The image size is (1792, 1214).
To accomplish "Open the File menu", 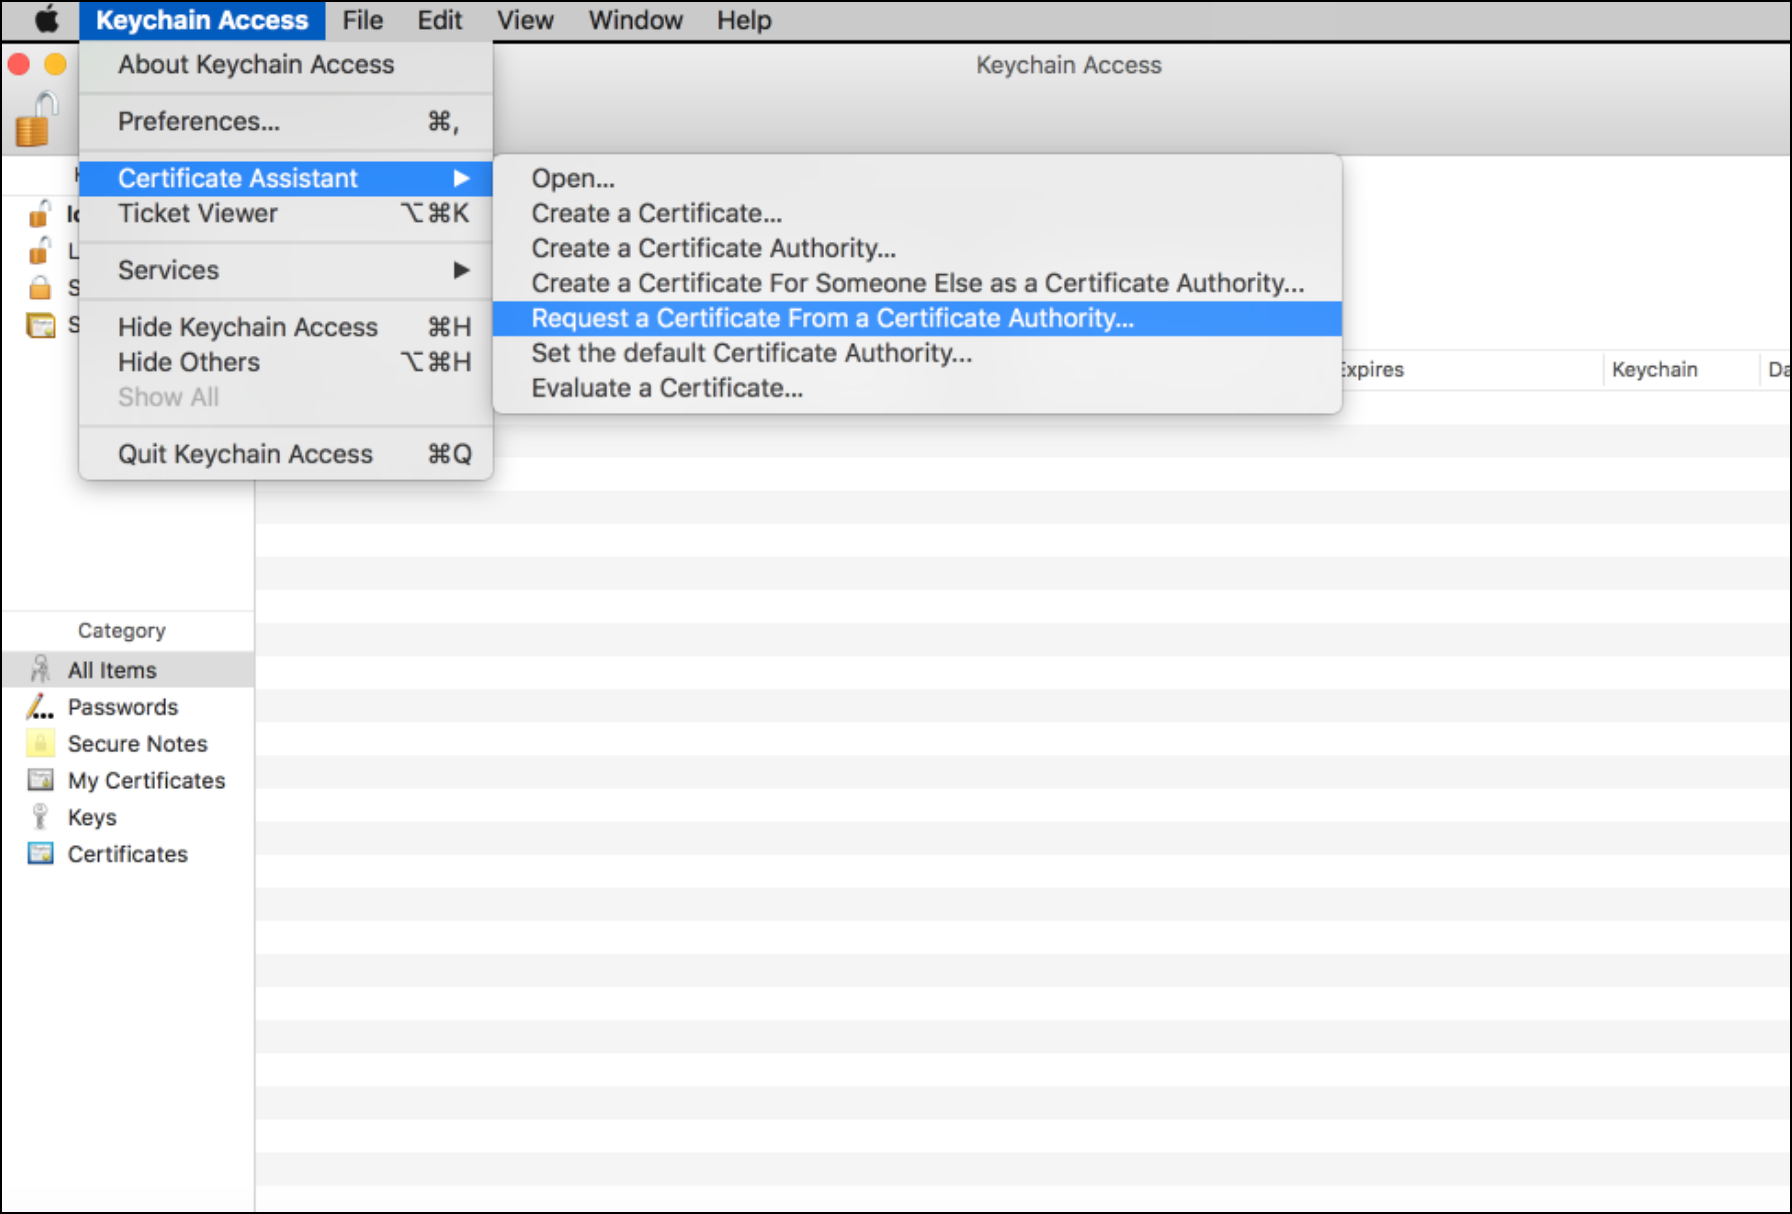I will [x=362, y=20].
